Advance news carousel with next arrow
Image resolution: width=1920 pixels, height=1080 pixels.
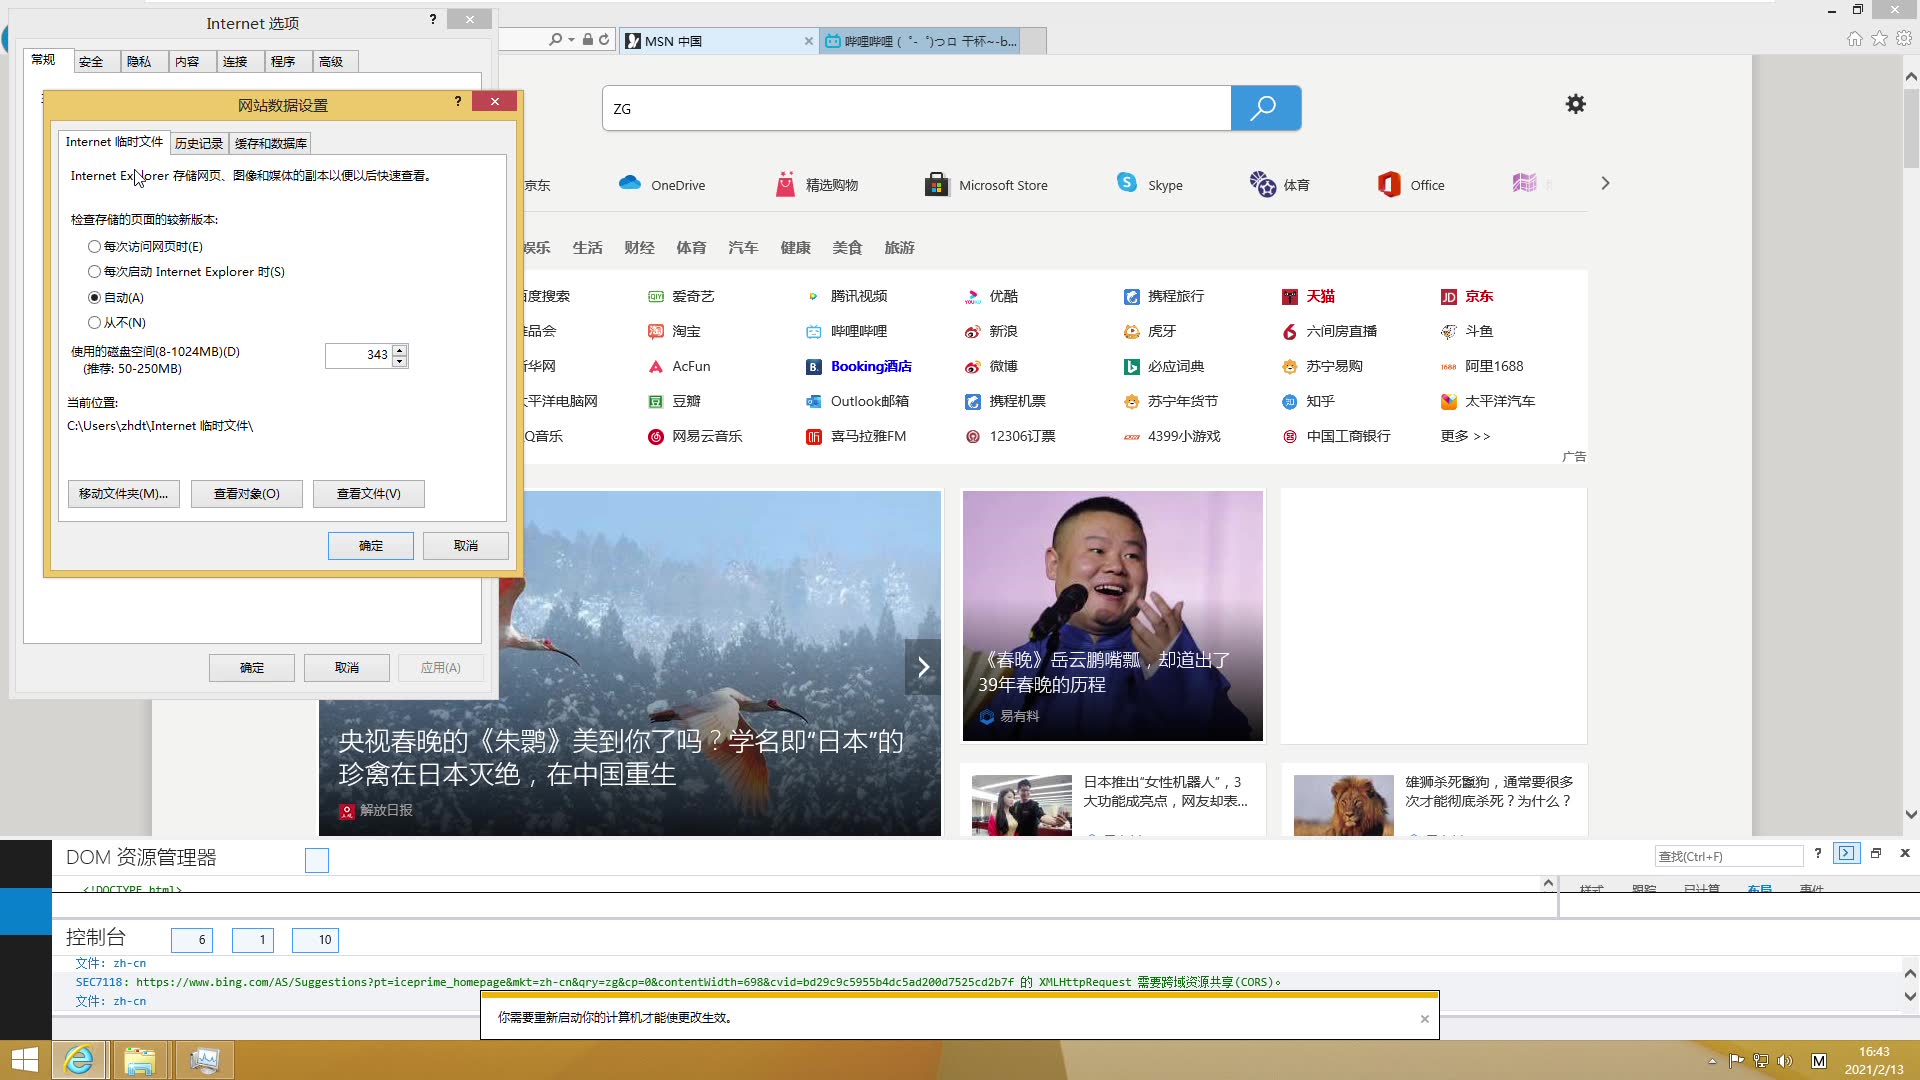click(923, 667)
